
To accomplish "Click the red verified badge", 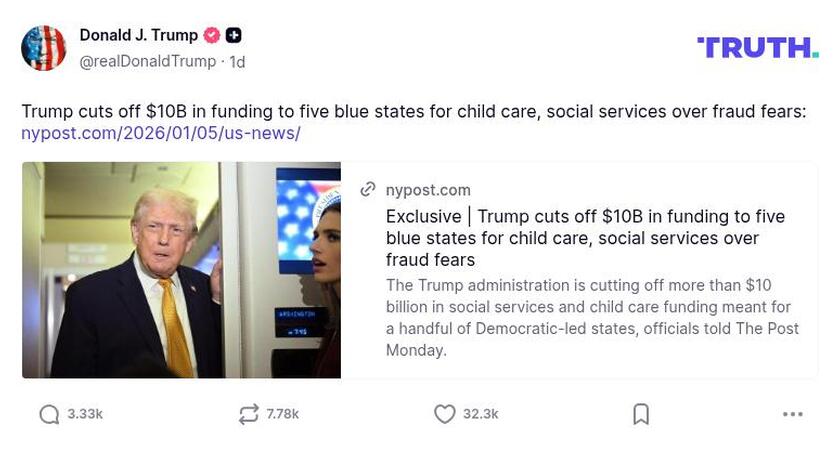I will click(212, 36).
